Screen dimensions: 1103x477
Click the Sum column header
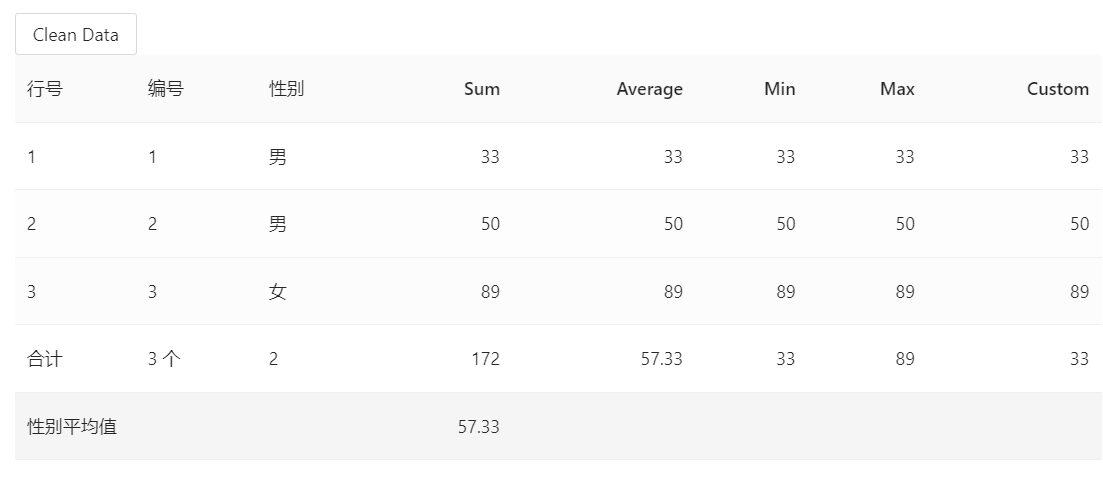click(x=481, y=89)
